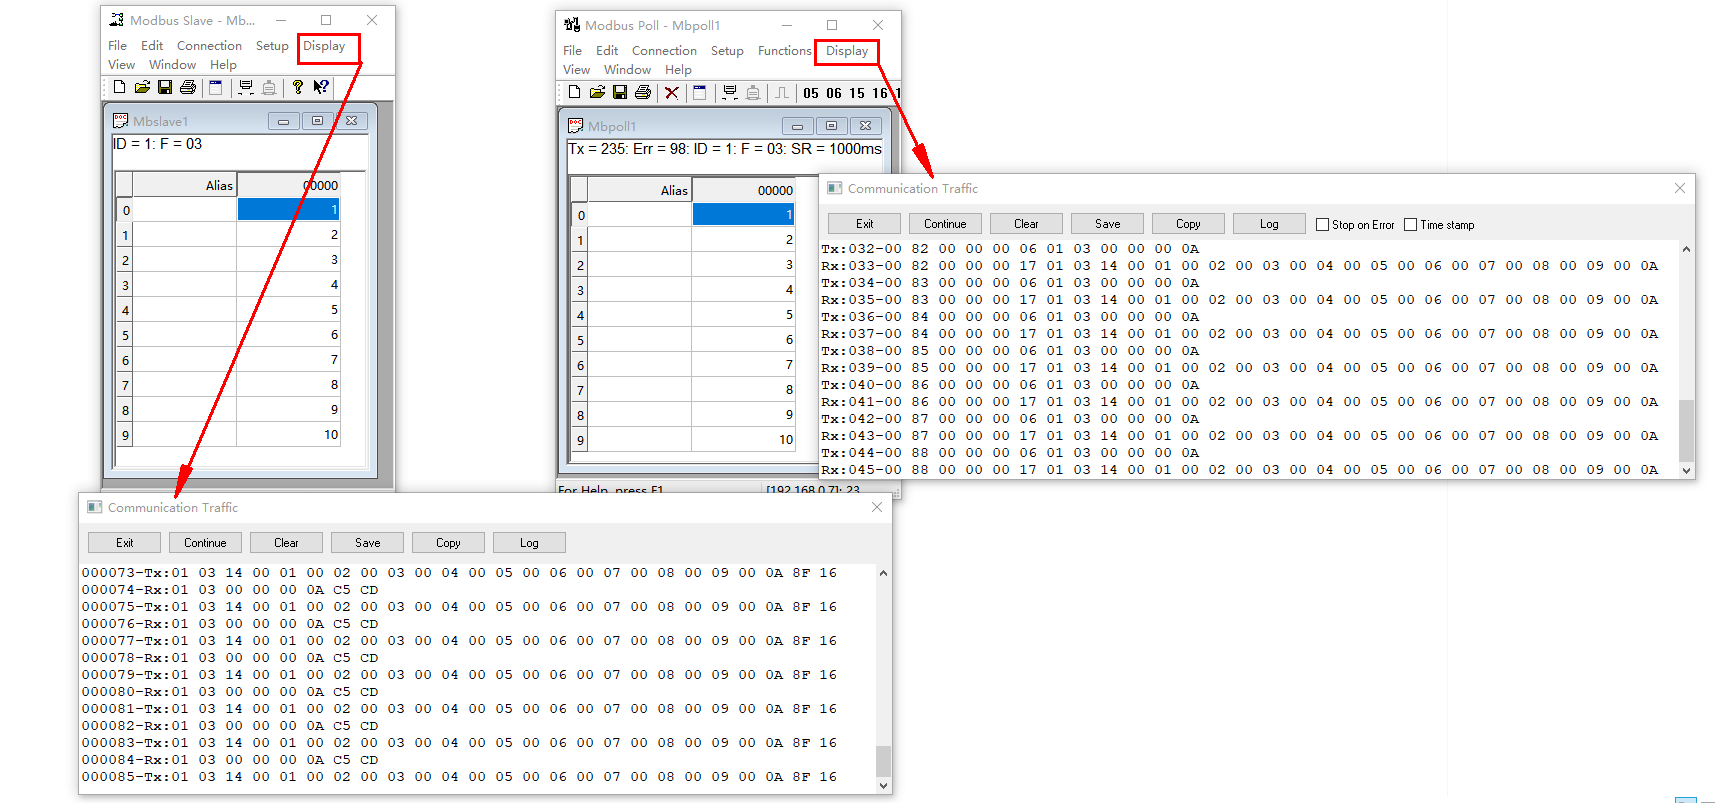Click red X delete icon in Modbus Poll

click(x=672, y=93)
